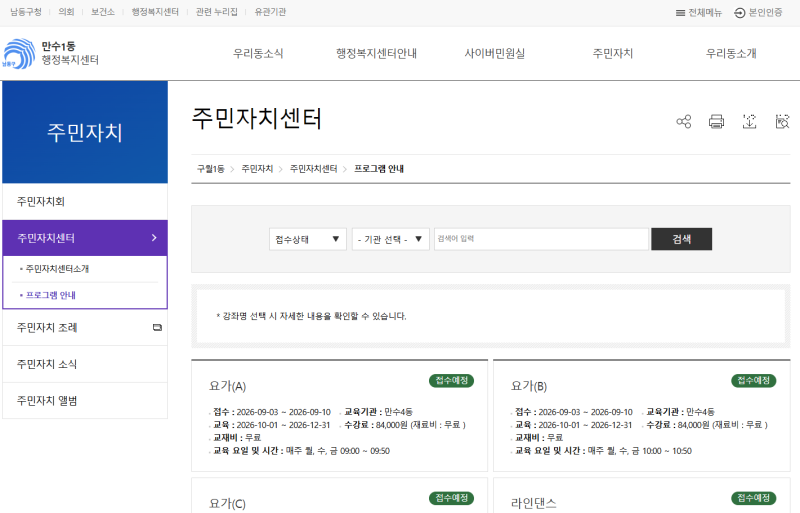Click 주민자치센터 breadcrumb link
Screen dimensions: 800x513
pyautogui.click(x=313, y=168)
